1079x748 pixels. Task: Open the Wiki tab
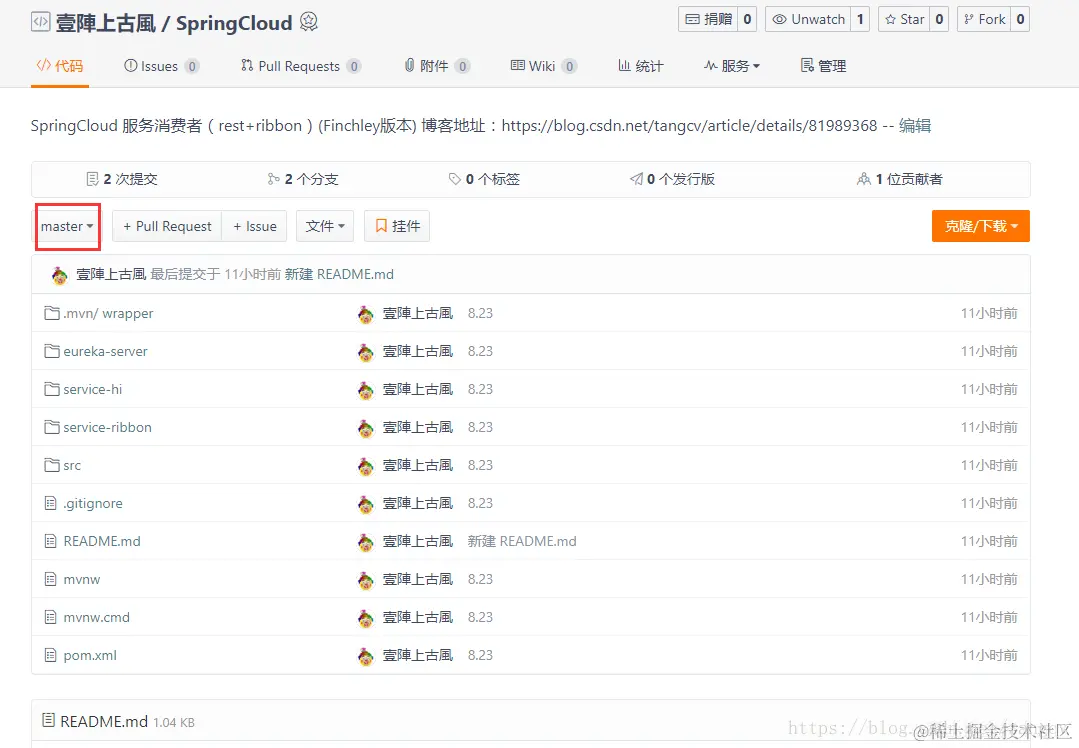tap(544, 66)
